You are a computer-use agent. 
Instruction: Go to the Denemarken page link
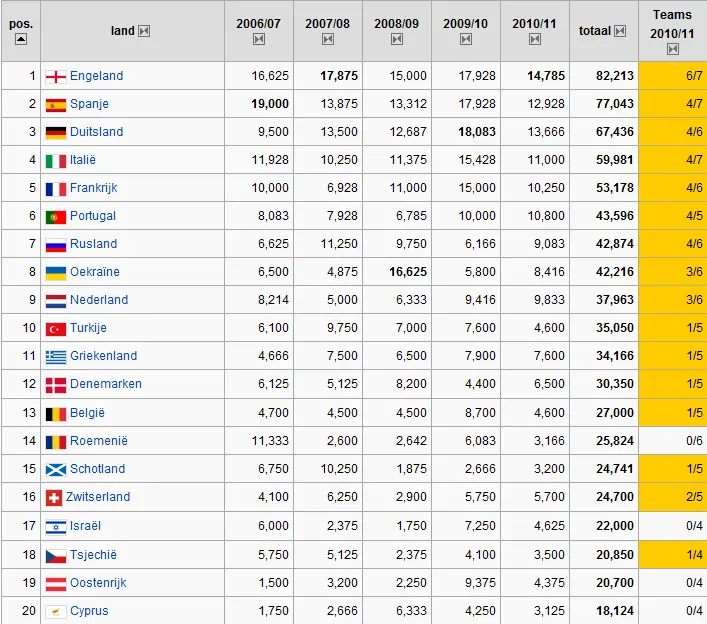pyautogui.click(x=106, y=383)
